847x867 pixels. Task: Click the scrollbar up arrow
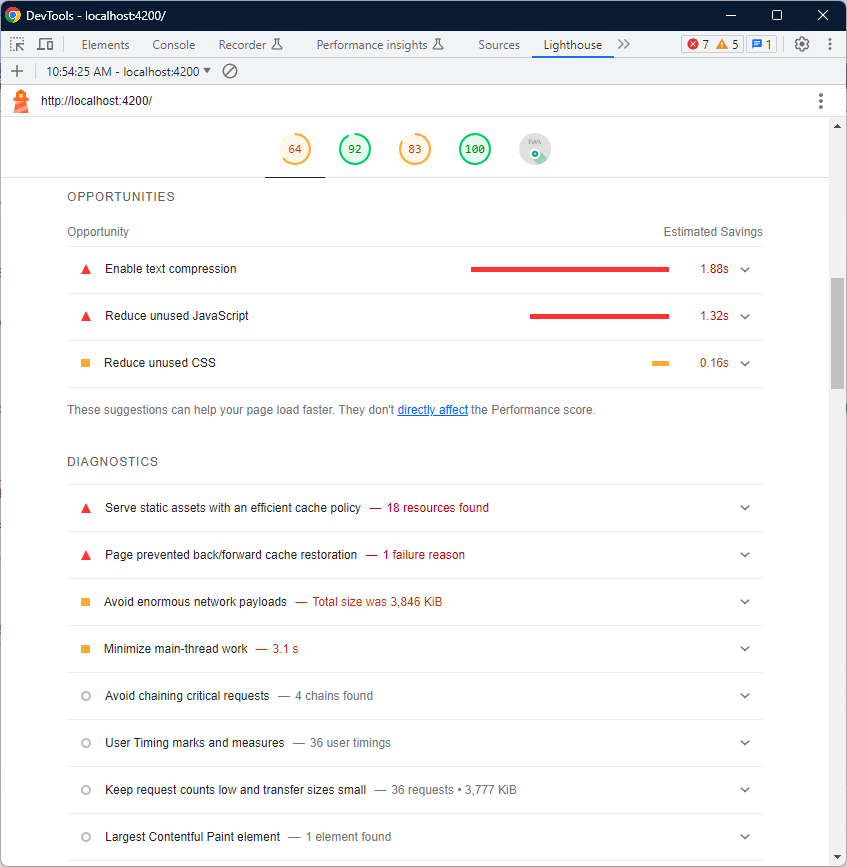(x=838, y=126)
